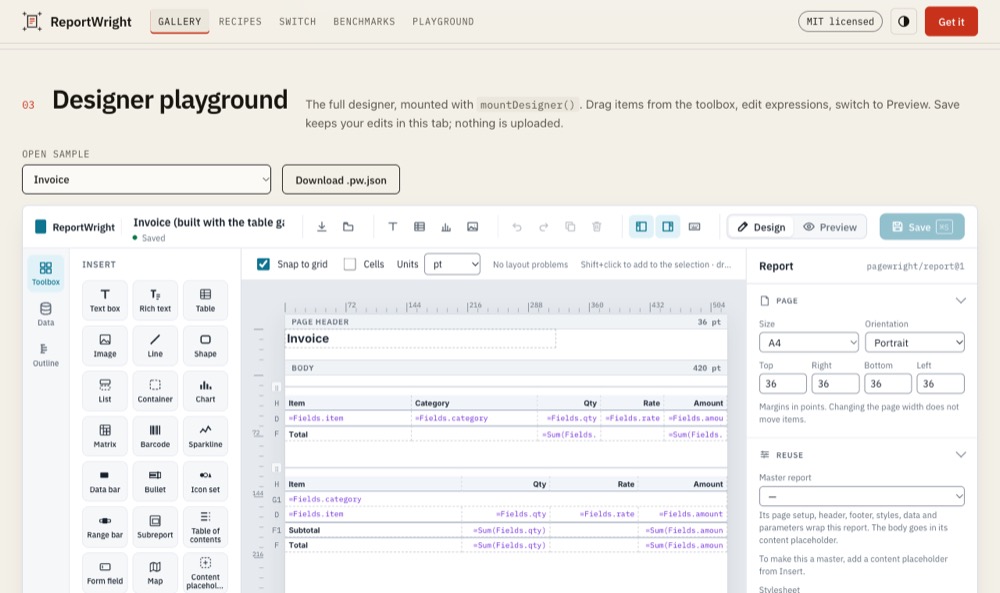Click the open folder icon in toolbar
This screenshot has height=593, width=1000.
point(348,226)
